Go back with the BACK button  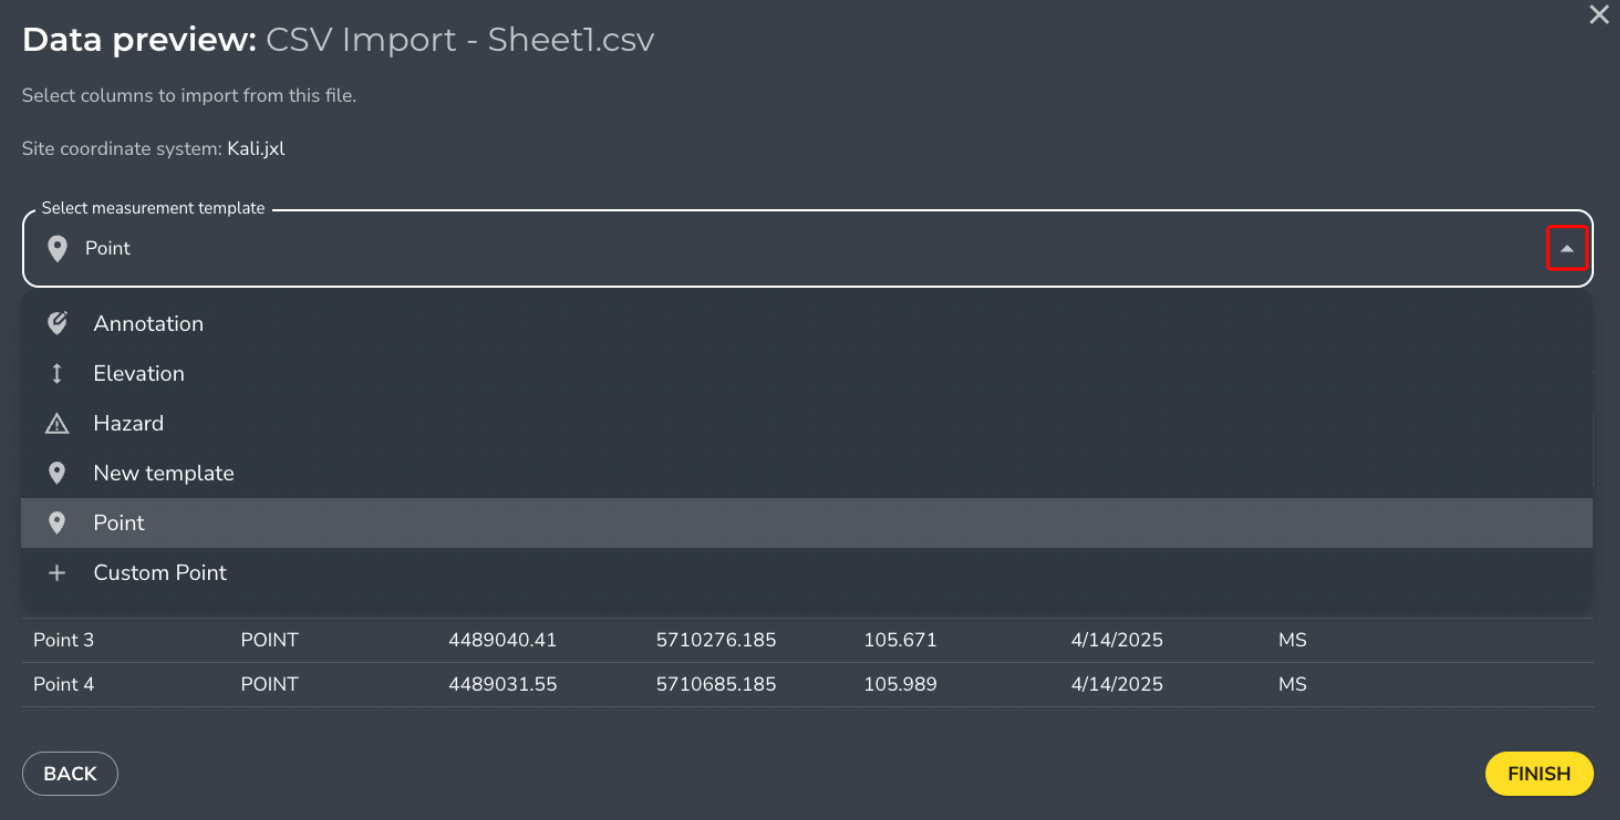[70, 774]
